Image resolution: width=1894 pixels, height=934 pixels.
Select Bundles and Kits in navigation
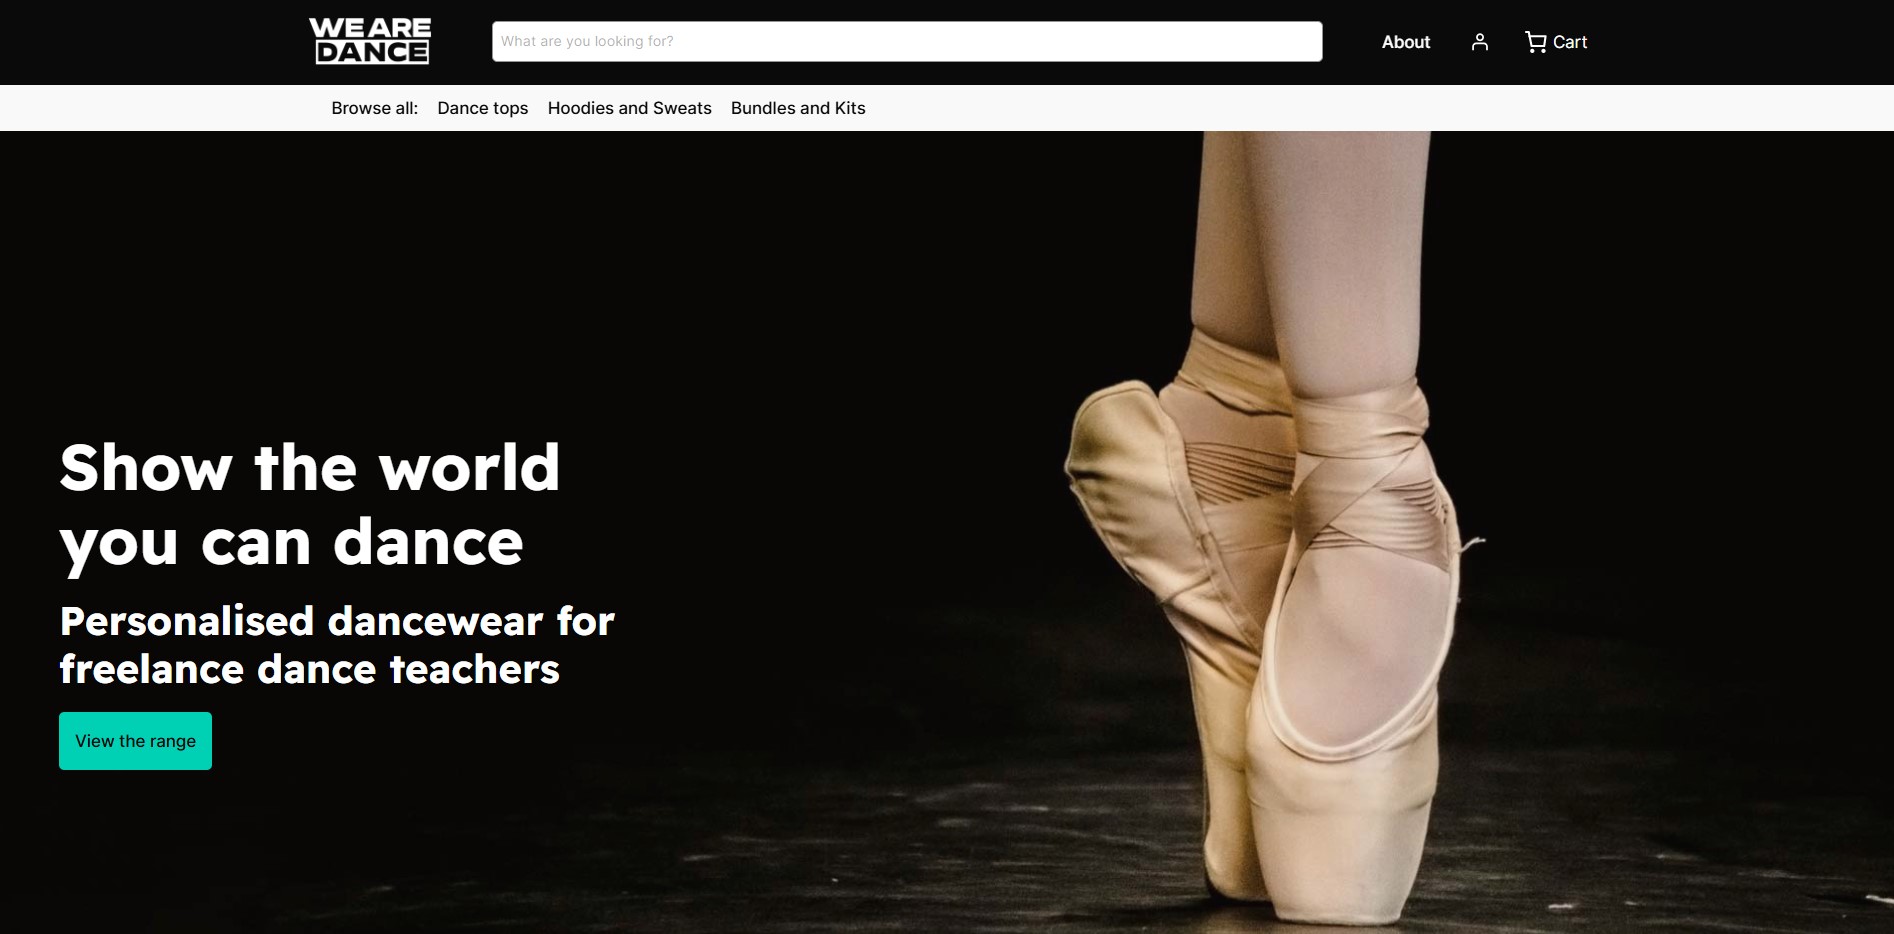point(797,108)
